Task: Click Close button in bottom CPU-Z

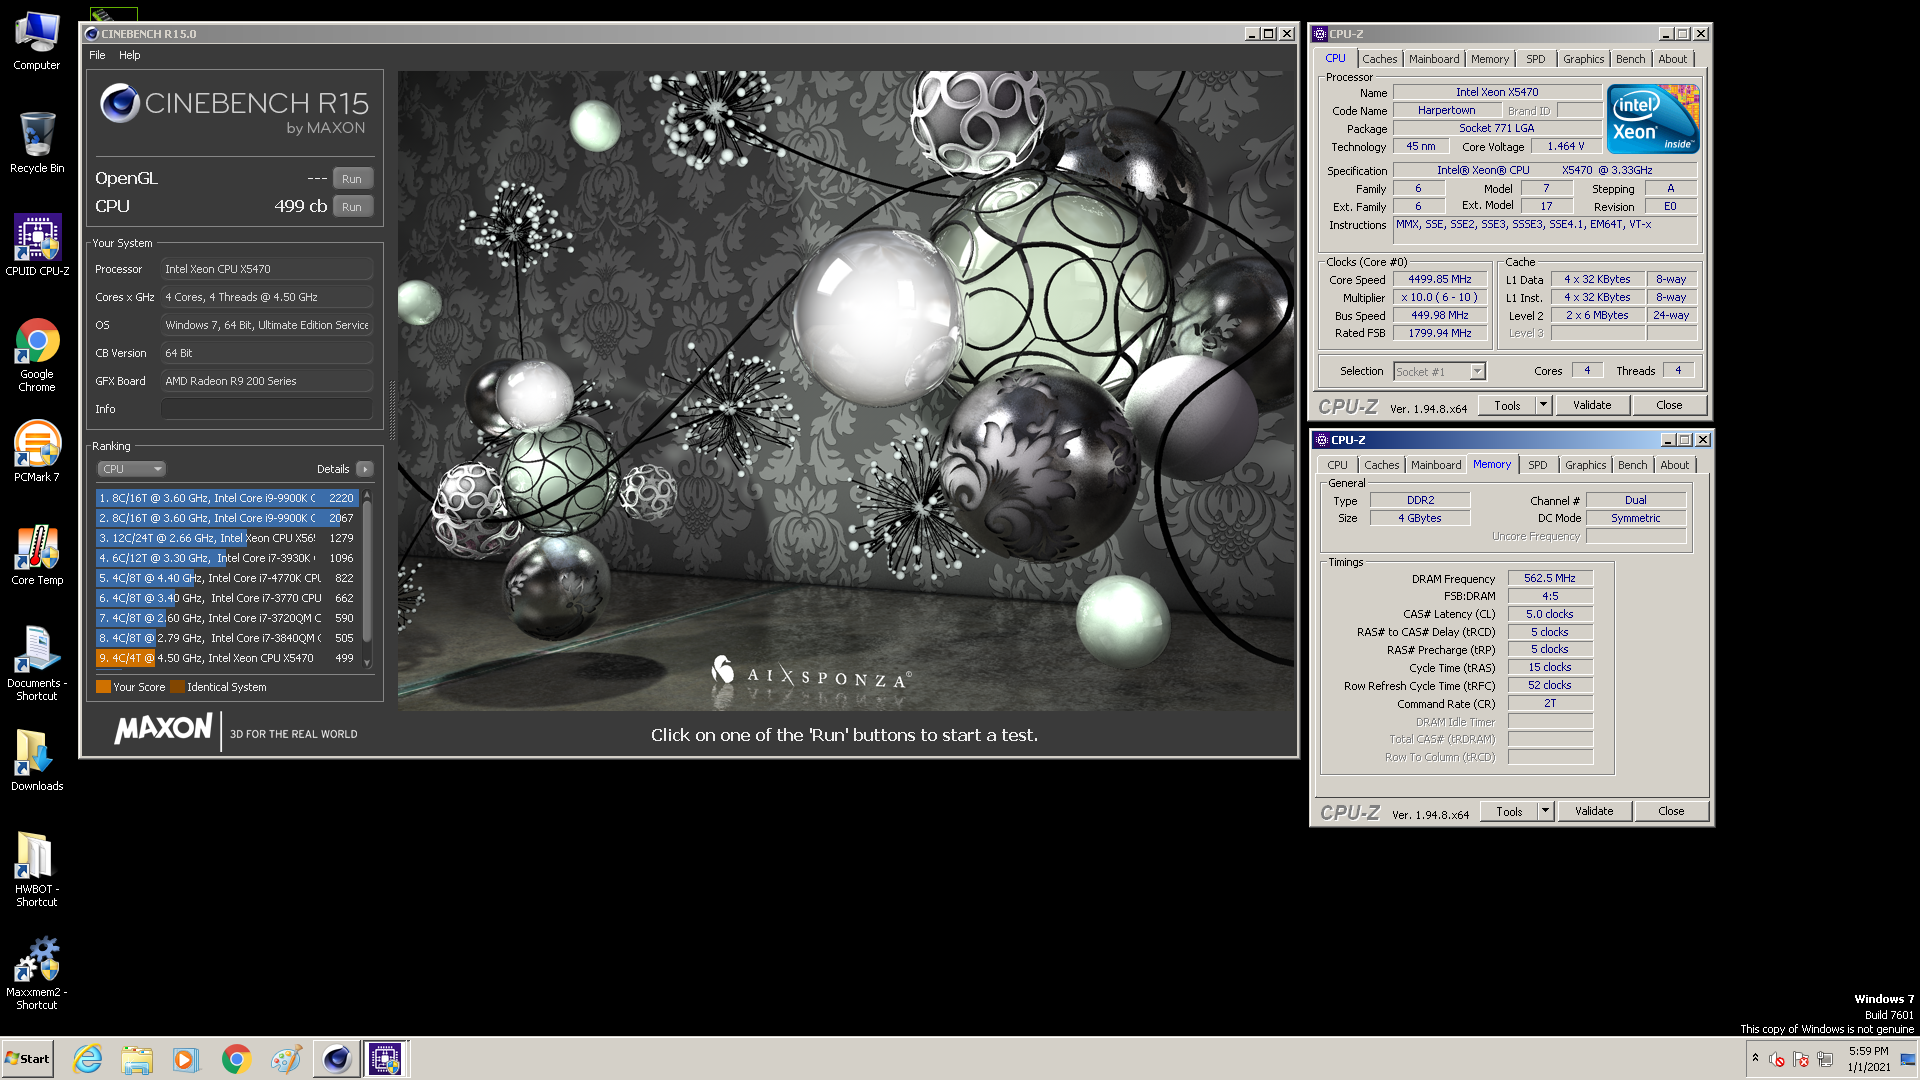Action: coord(1671,812)
